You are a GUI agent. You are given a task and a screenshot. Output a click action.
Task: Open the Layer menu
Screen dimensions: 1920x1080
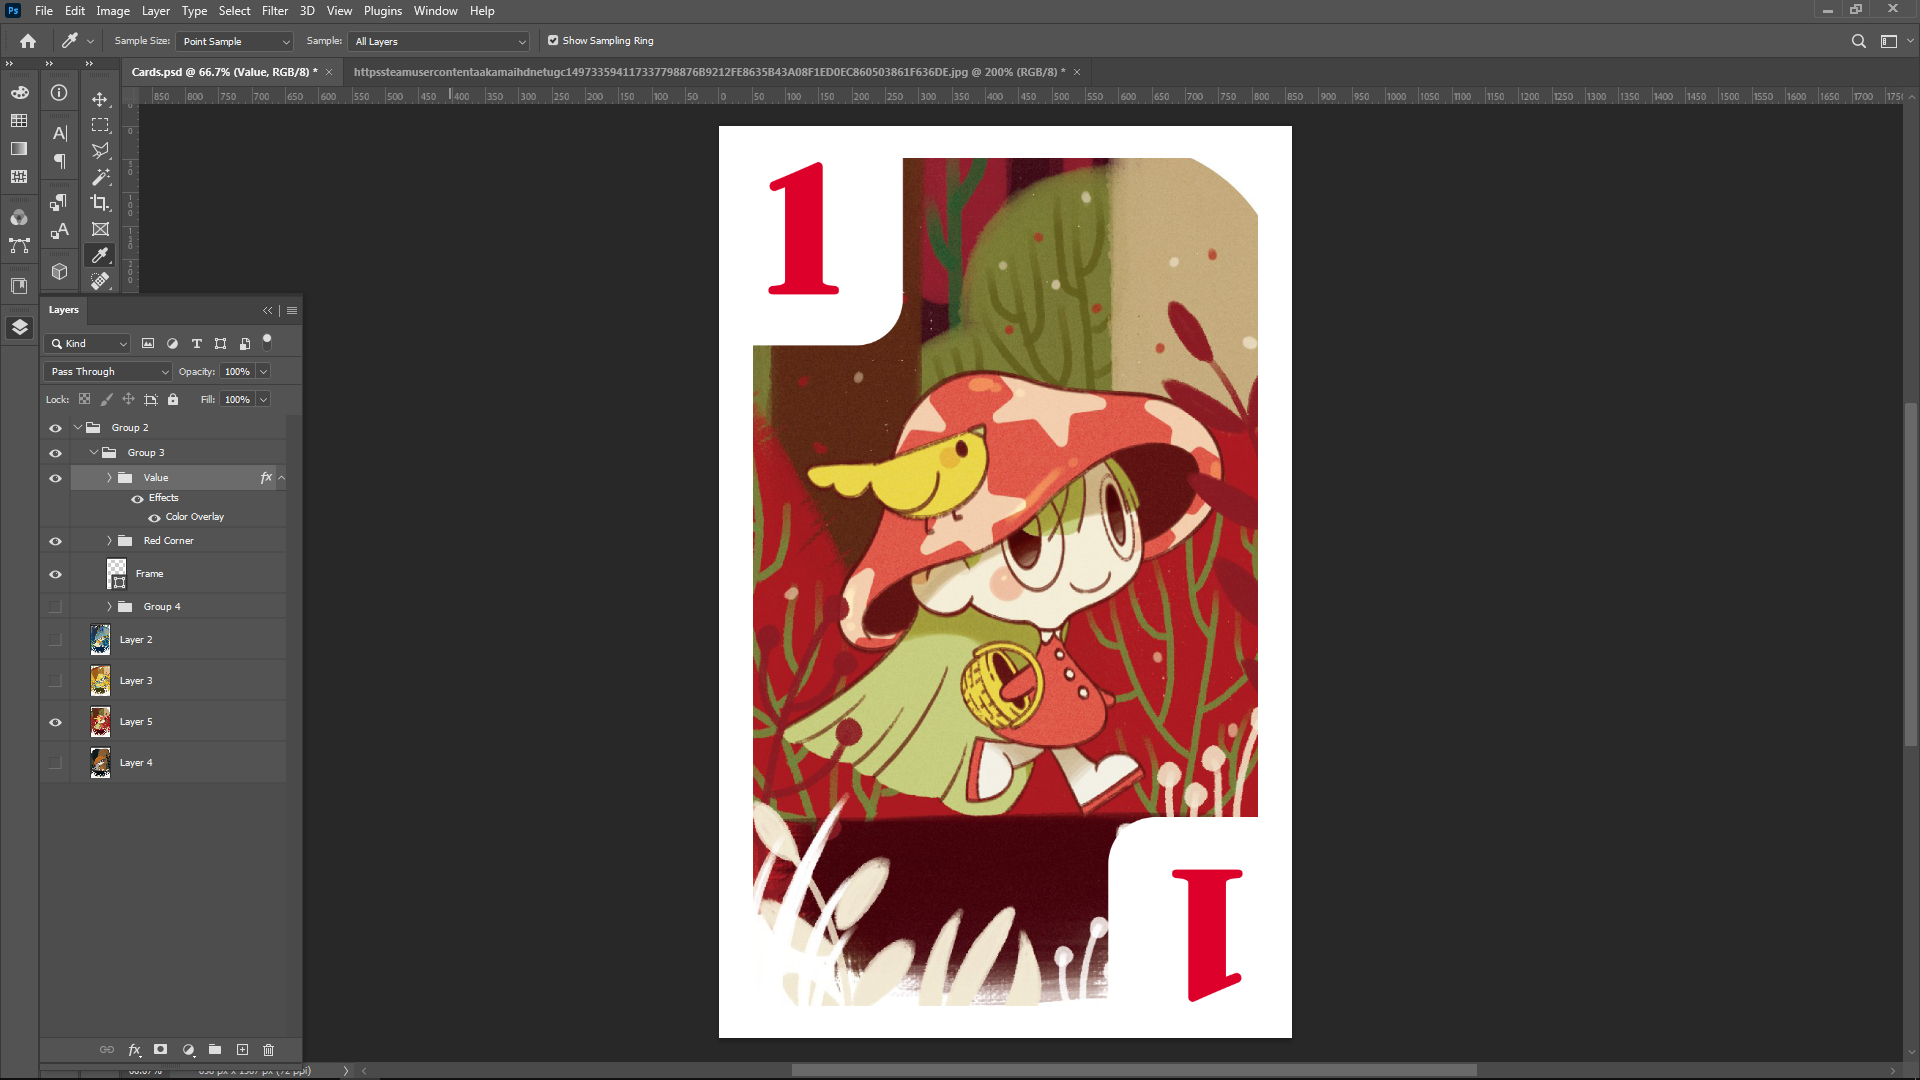[155, 11]
